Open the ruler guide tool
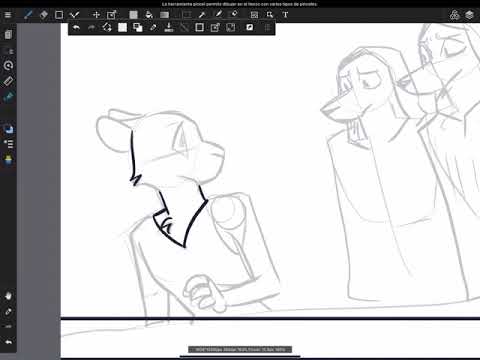This screenshot has width=480, height=360. (8, 81)
